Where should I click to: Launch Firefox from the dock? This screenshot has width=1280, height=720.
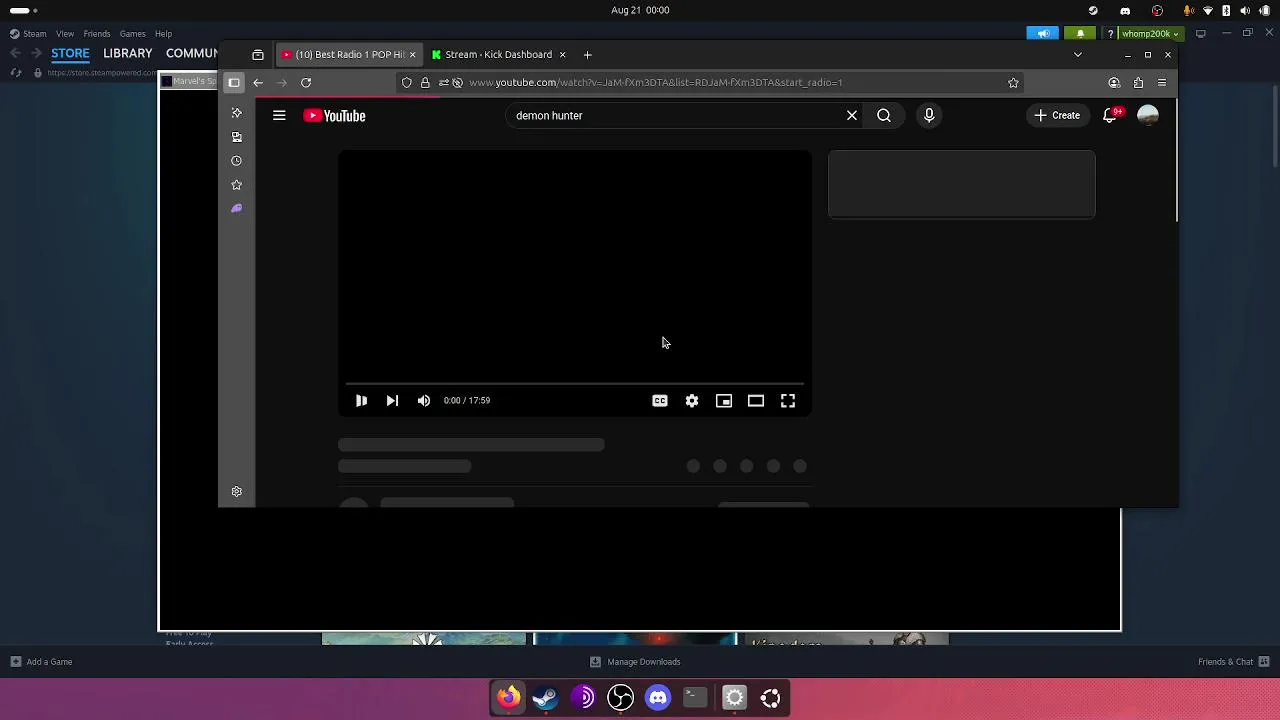click(x=509, y=697)
